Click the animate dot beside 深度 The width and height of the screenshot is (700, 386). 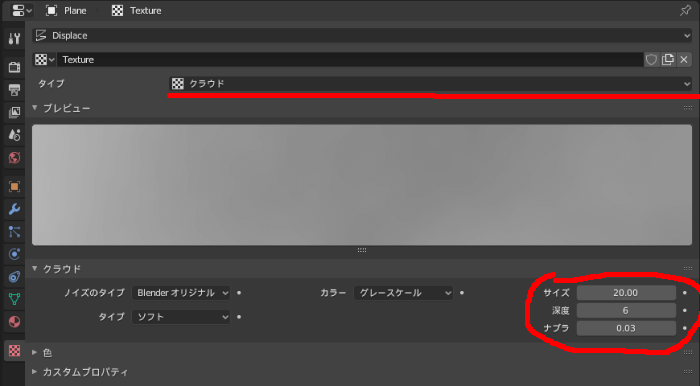coord(685,311)
